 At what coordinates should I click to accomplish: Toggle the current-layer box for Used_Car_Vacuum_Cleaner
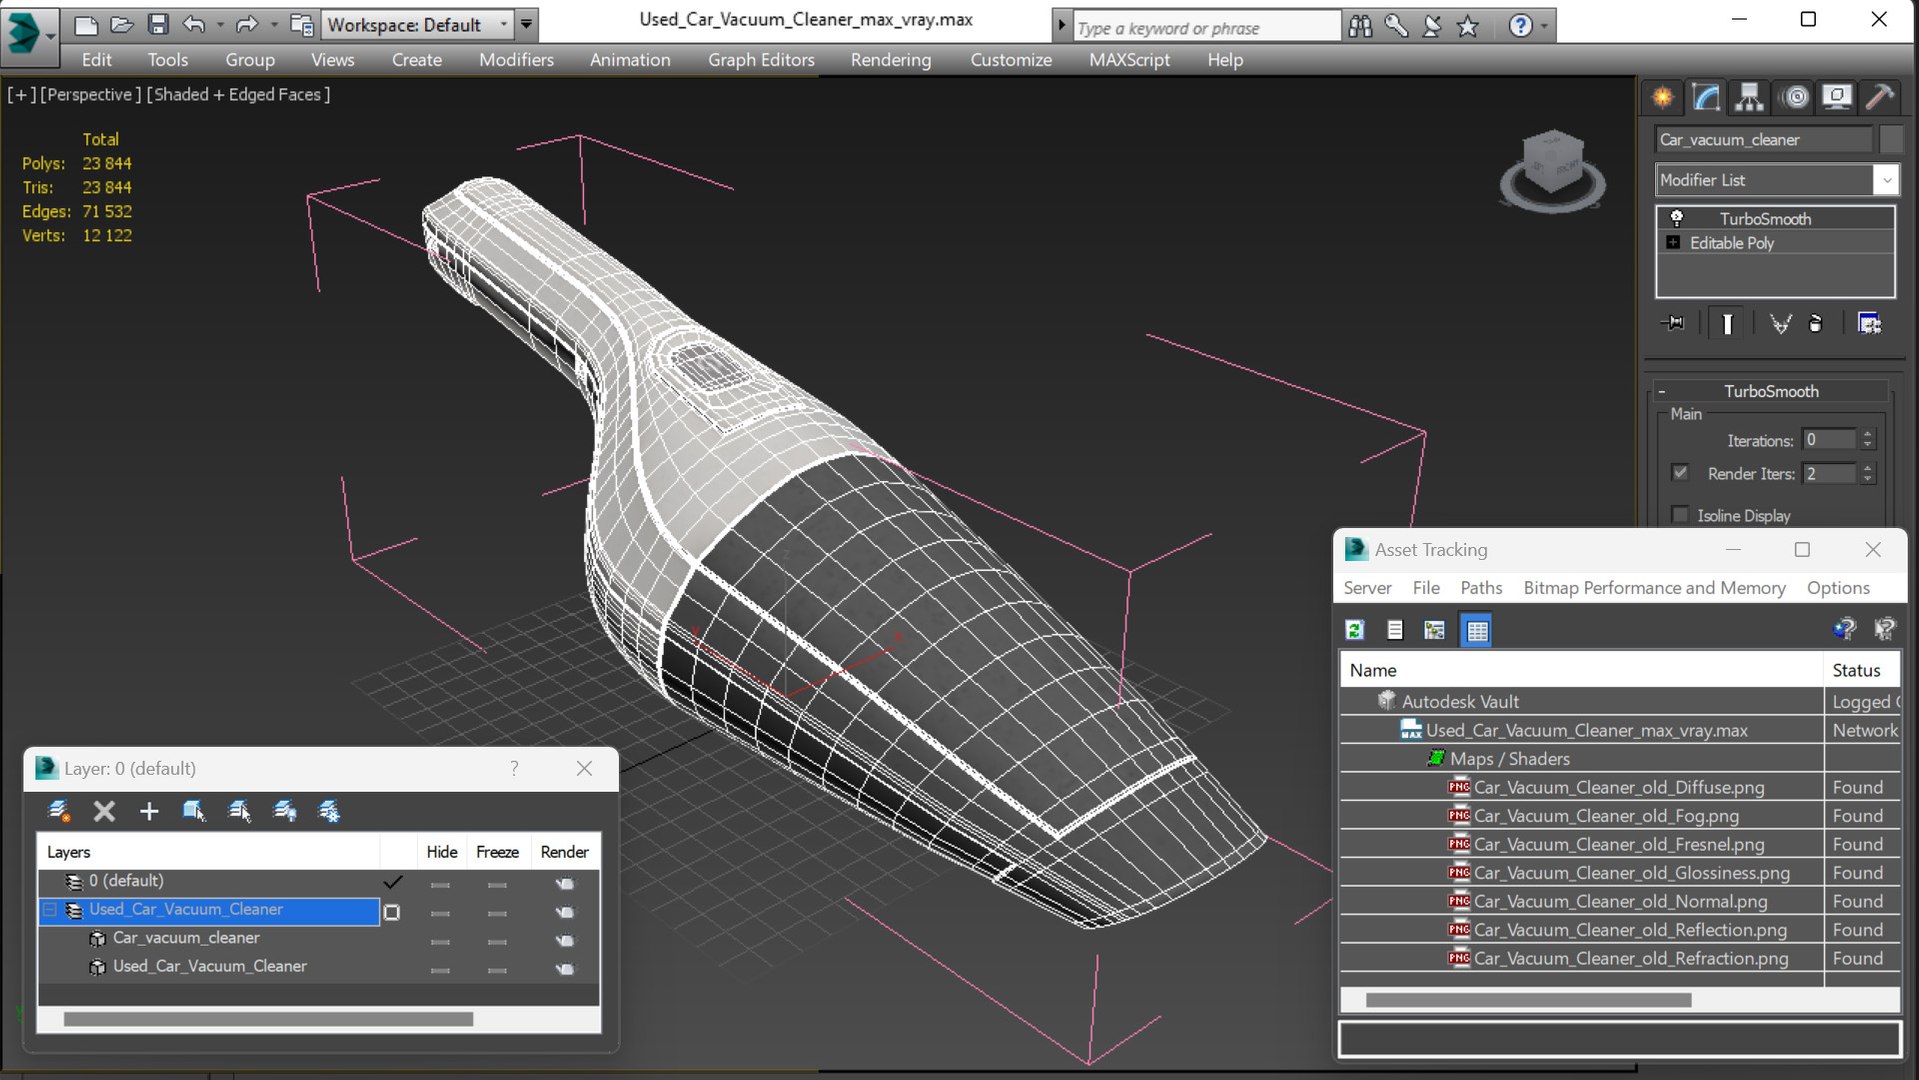[392, 912]
